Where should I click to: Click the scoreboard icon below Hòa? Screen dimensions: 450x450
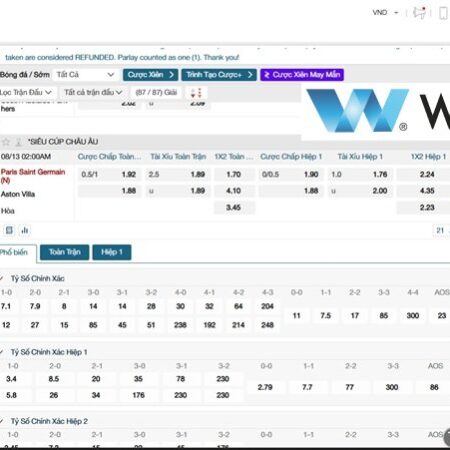pyautogui.click(x=9, y=230)
